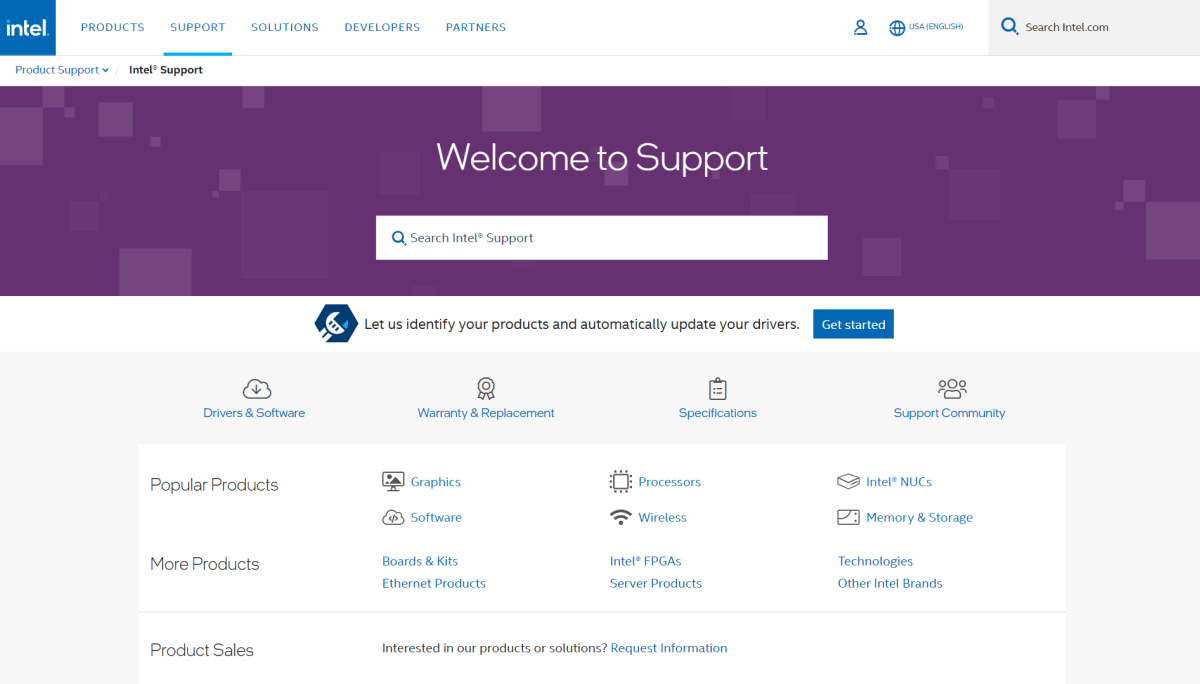Click the Software code cloud icon

[393, 518]
